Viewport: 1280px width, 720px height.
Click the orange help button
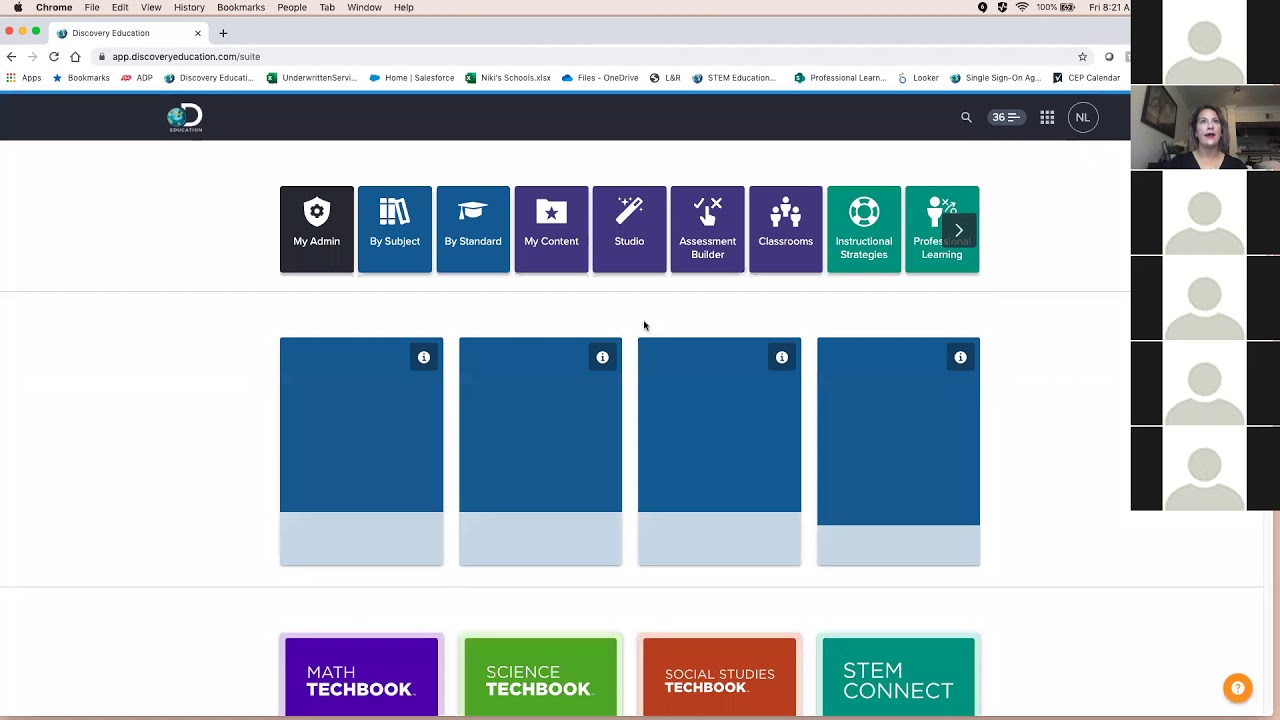pyautogui.click(x=1238, y=688)
